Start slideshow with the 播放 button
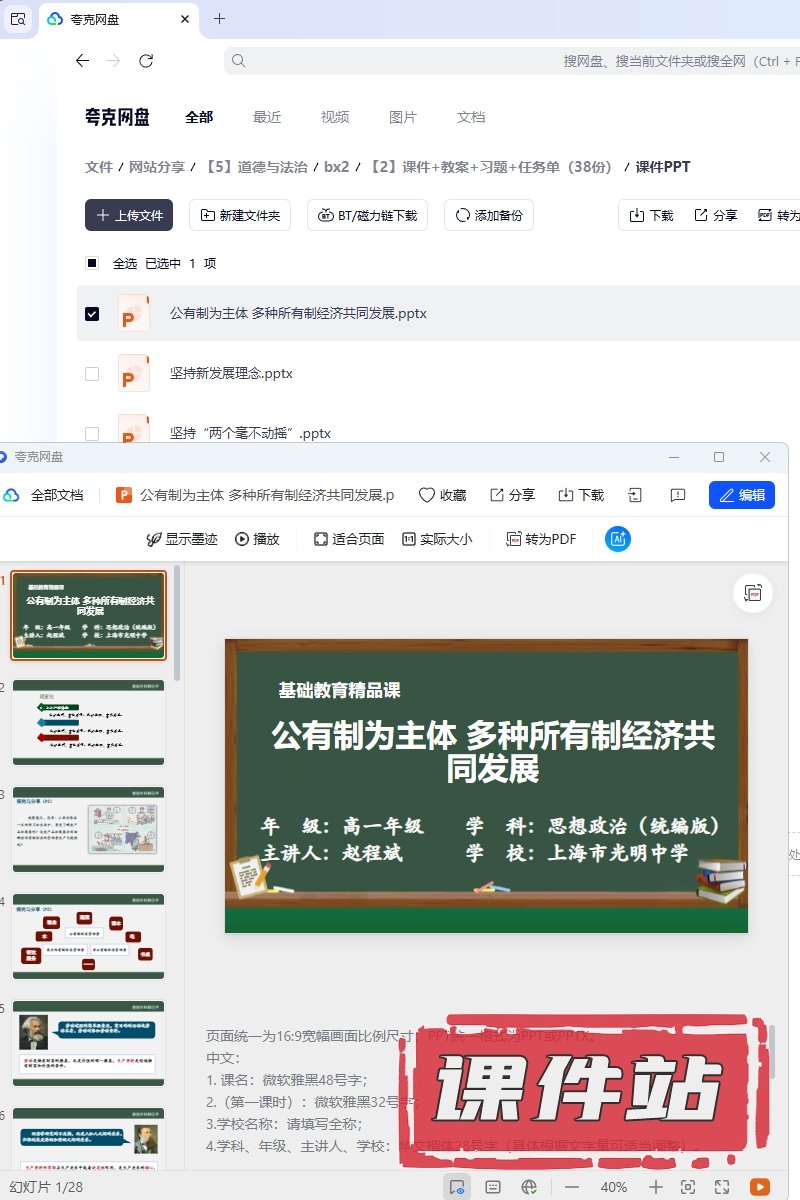Viewport: 800px width, 1200px height. point(257,539)
